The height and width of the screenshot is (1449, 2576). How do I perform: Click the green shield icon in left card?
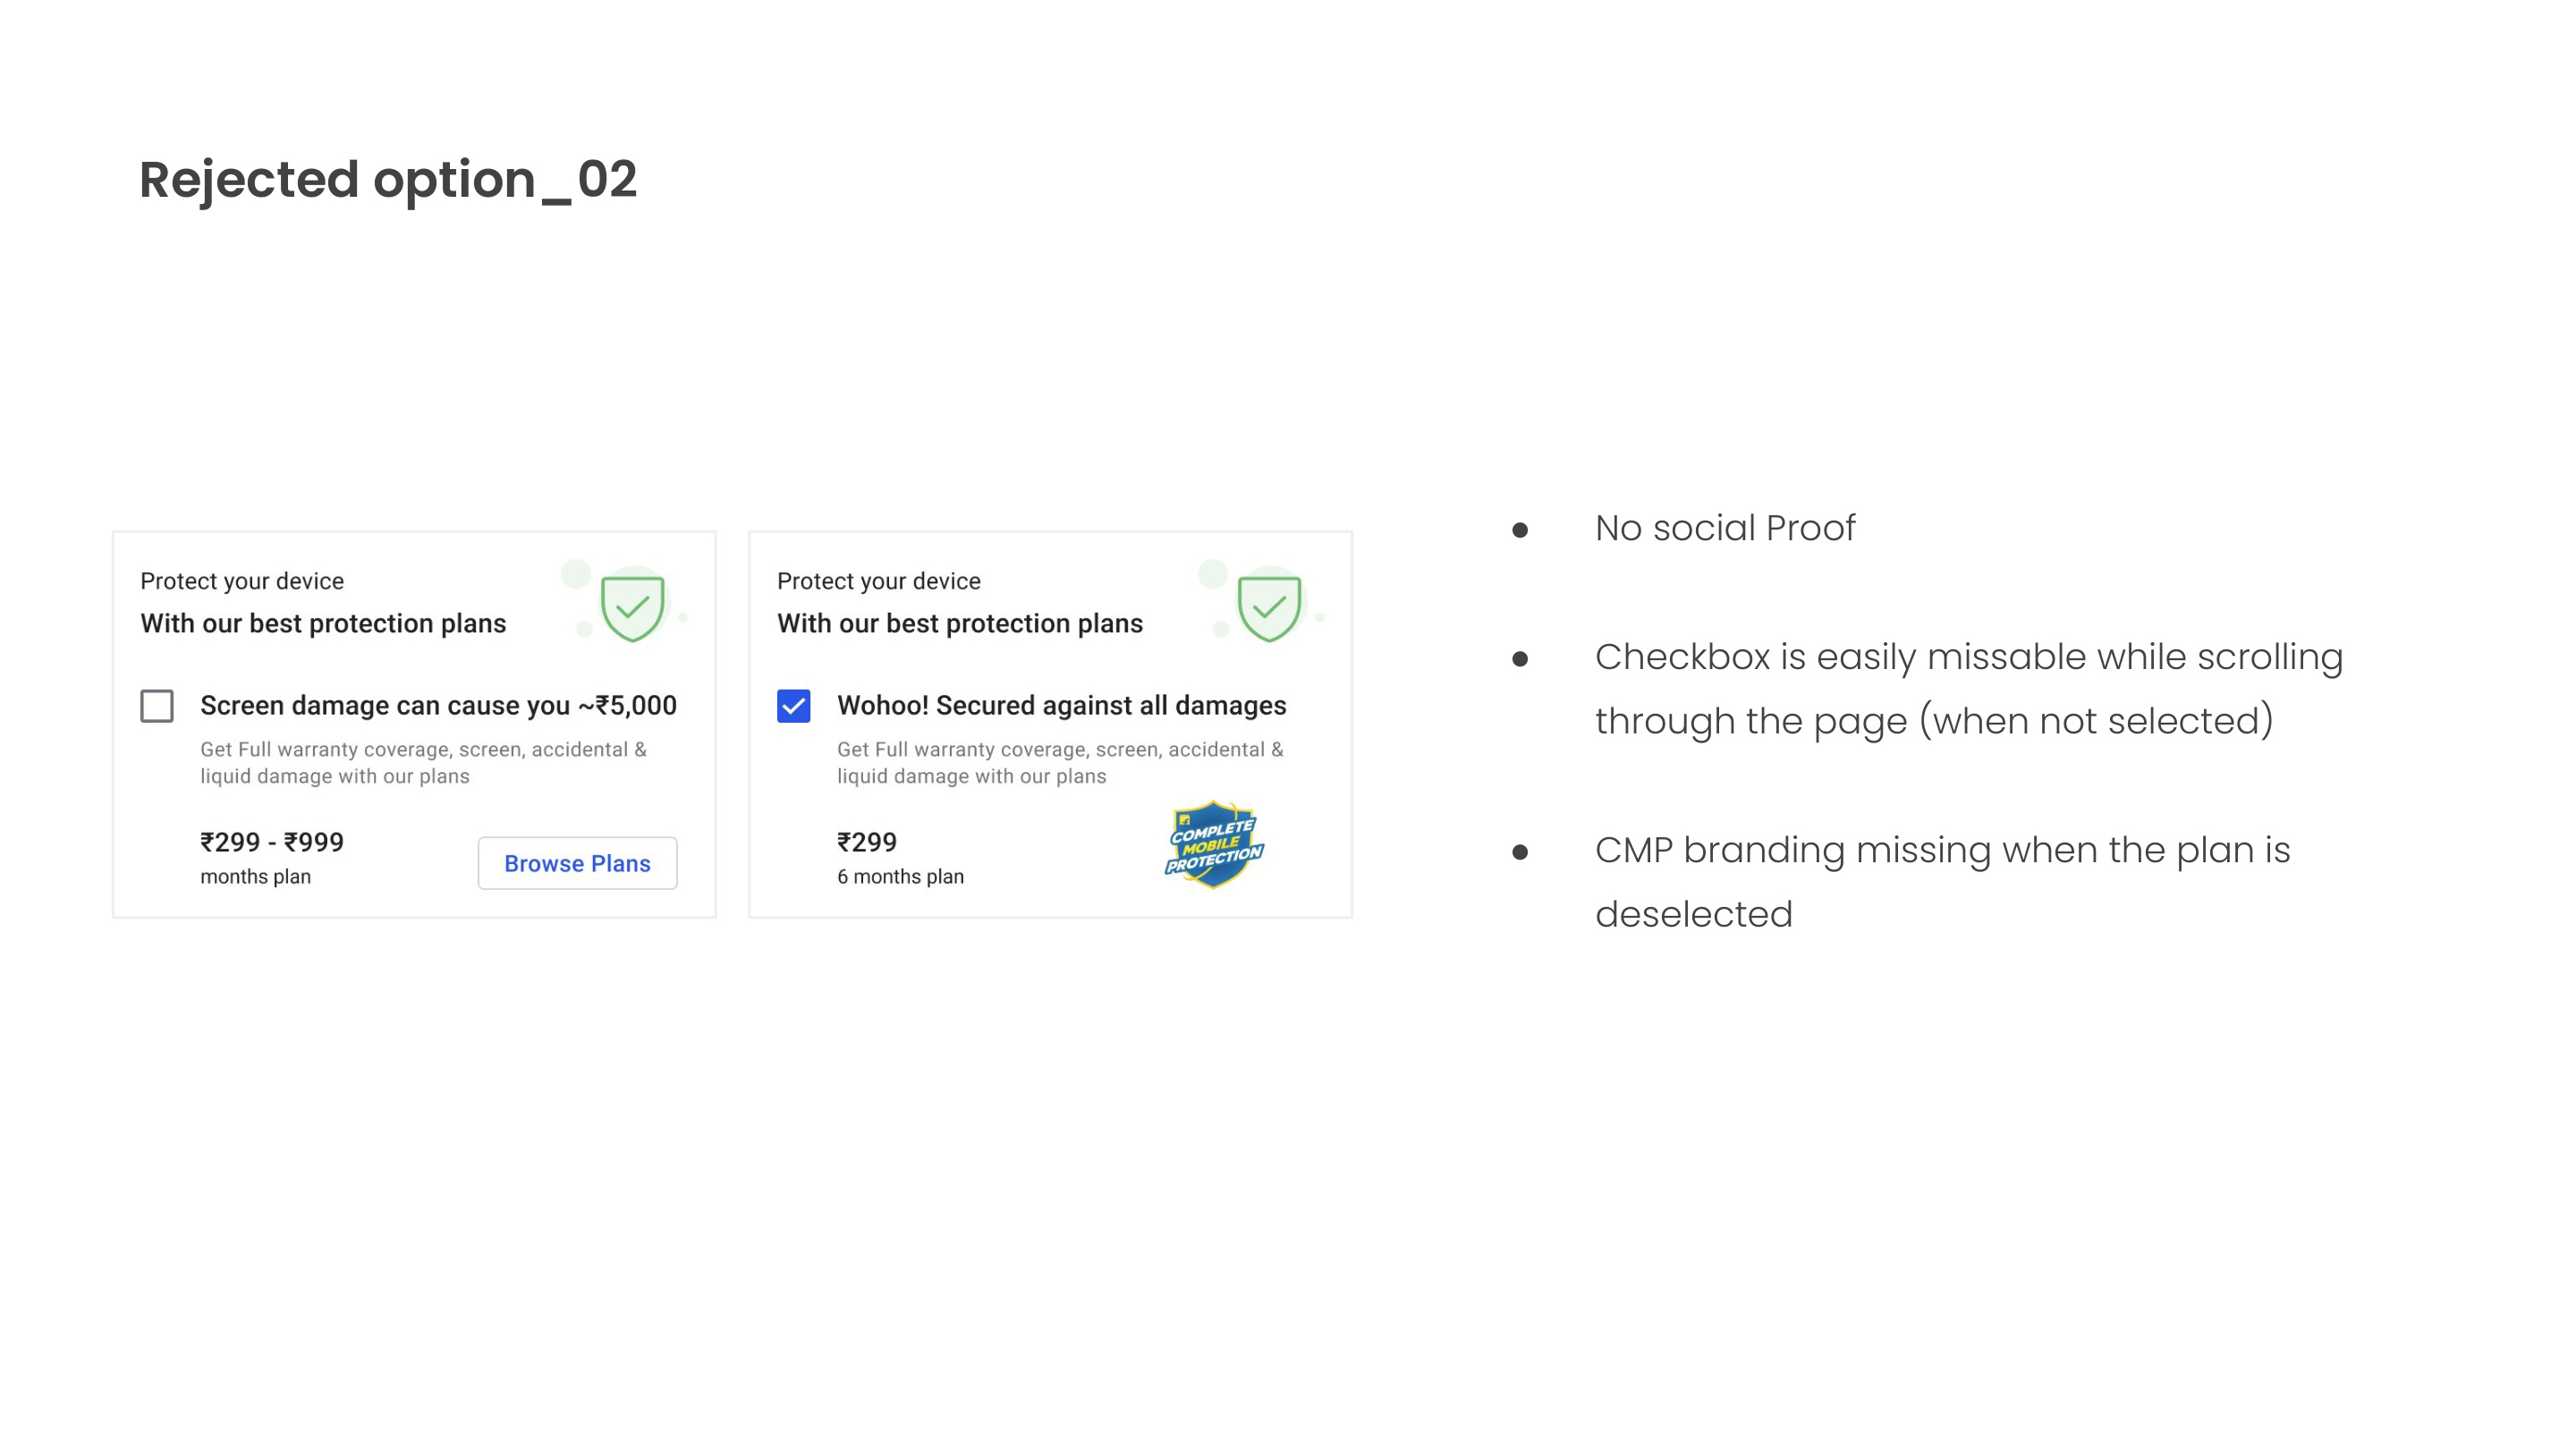(x=632, y=606)
